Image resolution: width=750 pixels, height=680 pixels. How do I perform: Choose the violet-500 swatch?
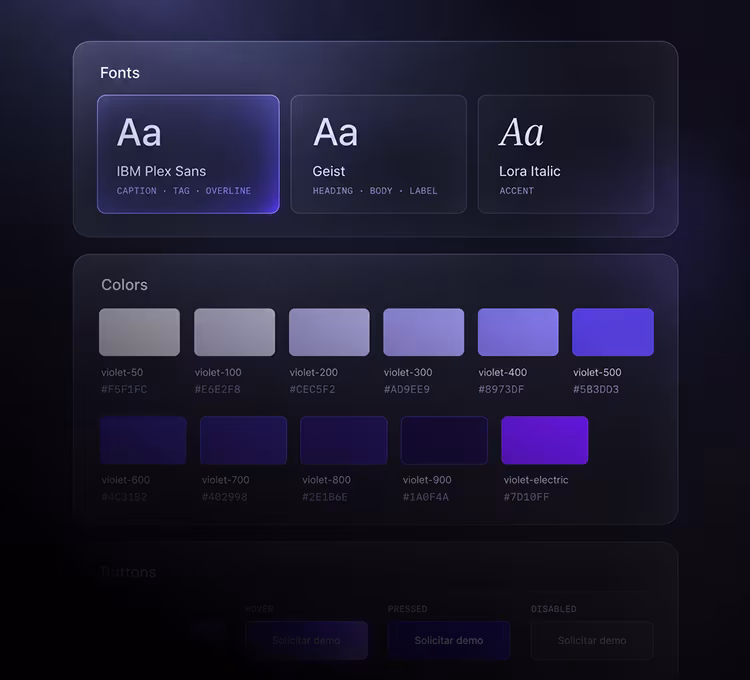(x=613, y=332)
